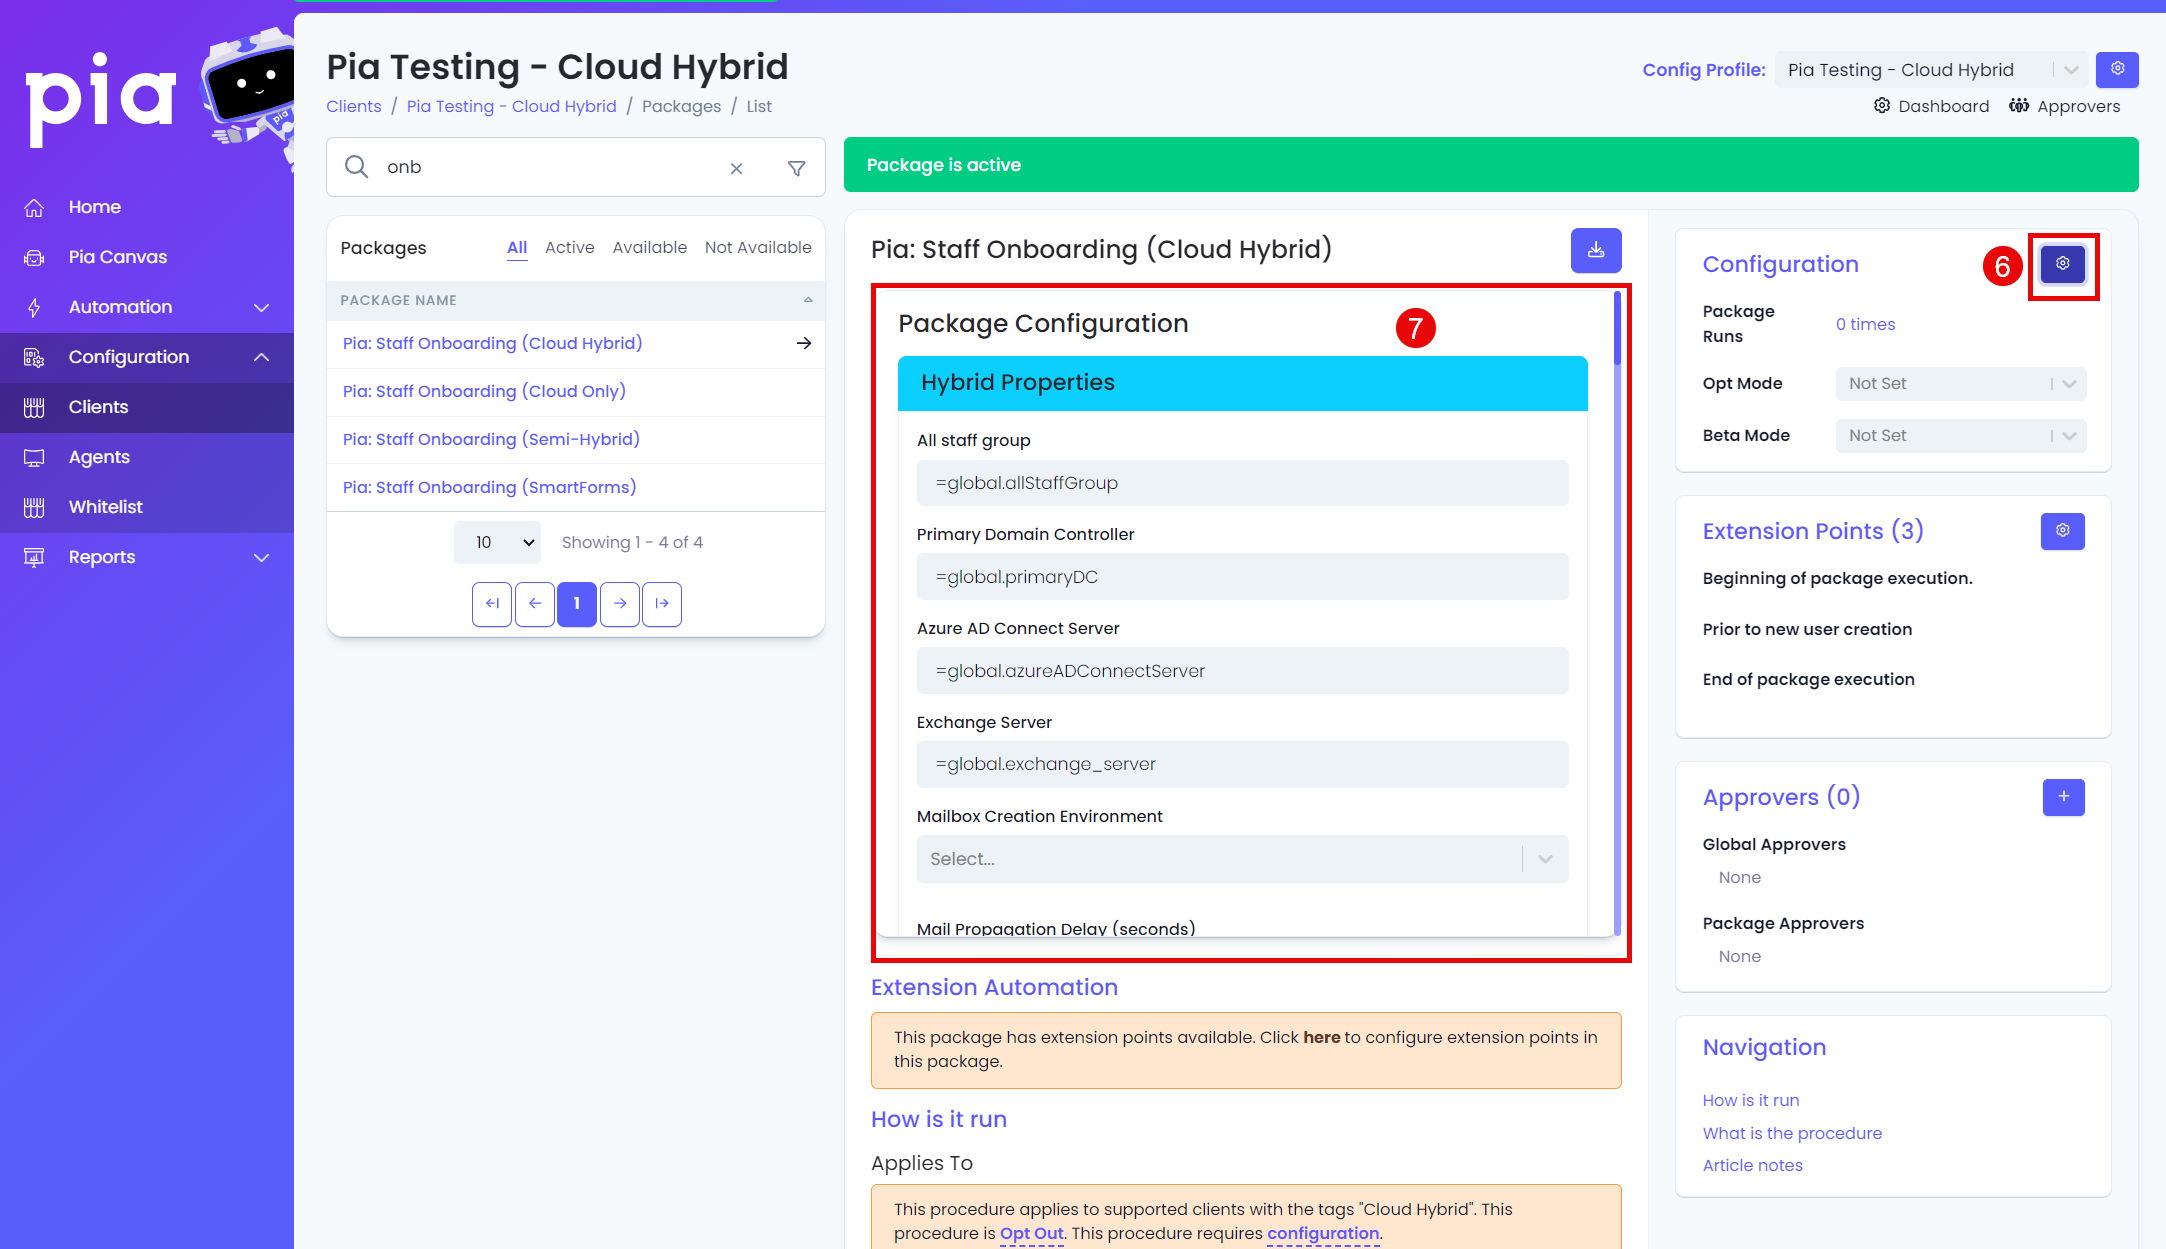Jump to How is it run

point(1750,1100)
